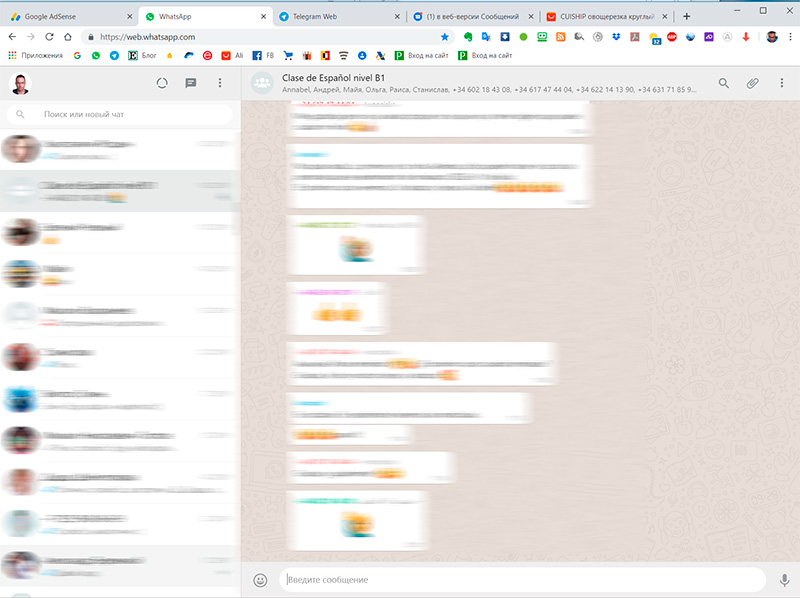Open WhatsApp Status updates icon
Image resolution: width=800 pixels, height=598 pixels.
click(162, 83)
